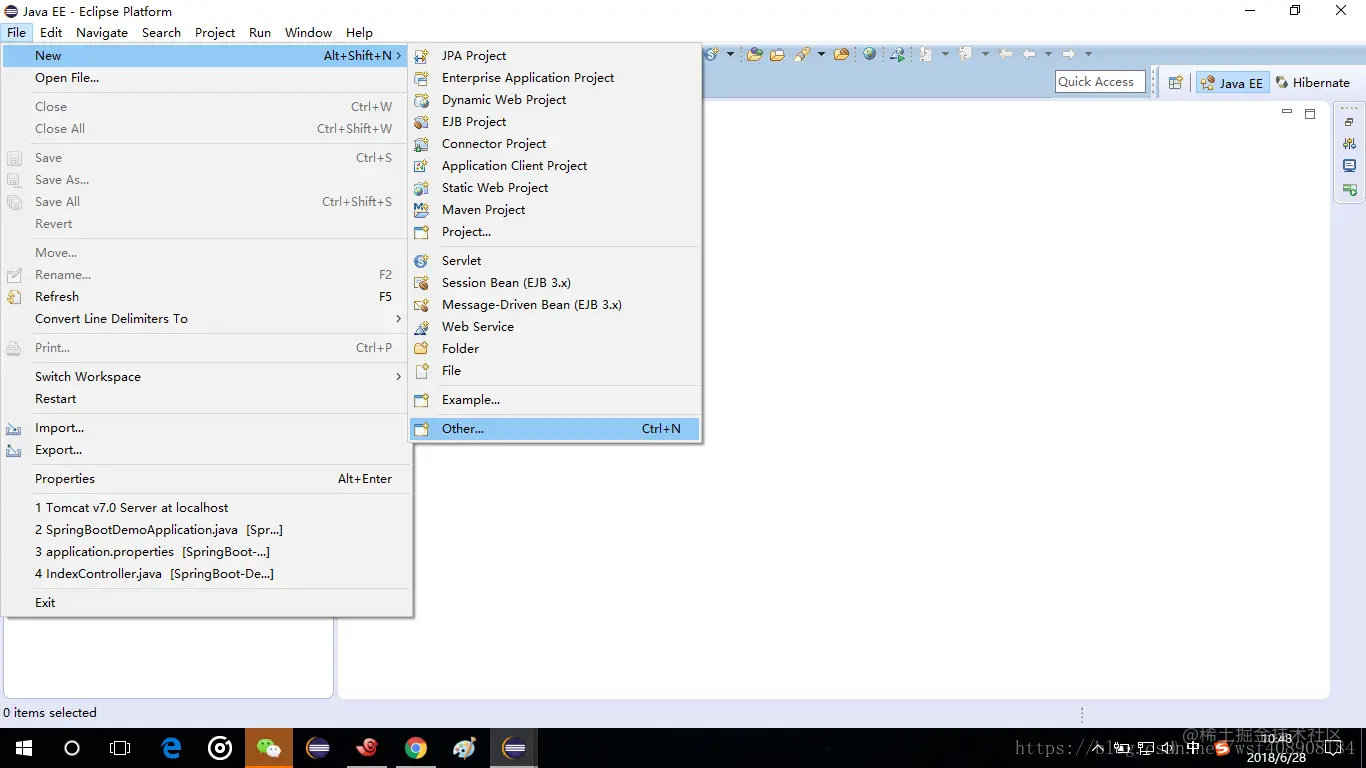Open the Run menu
The height and width of the screenshot is (768, 1366).
[x=260, y=32]
